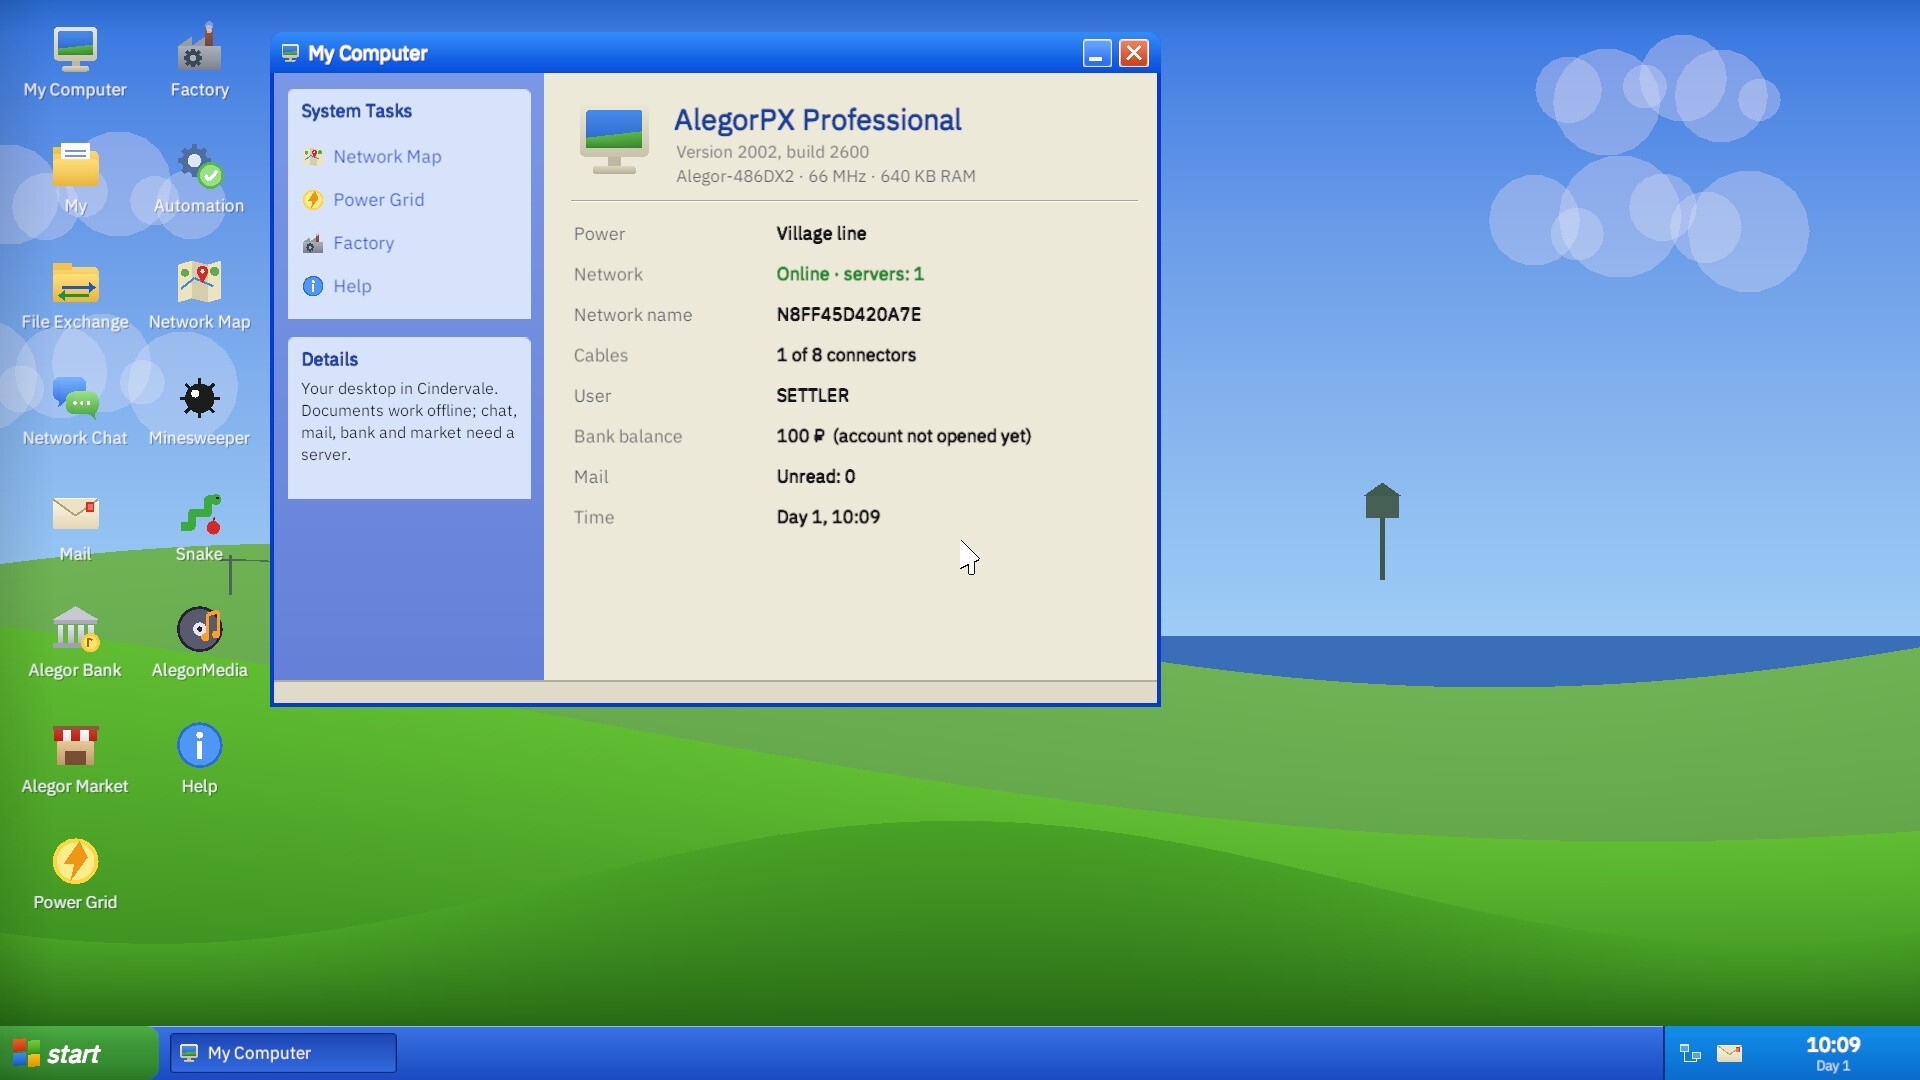Viewport: 1920px width, 1080px height.
Task: Open Power Grid desktop icon
Action: coord(75,874)
